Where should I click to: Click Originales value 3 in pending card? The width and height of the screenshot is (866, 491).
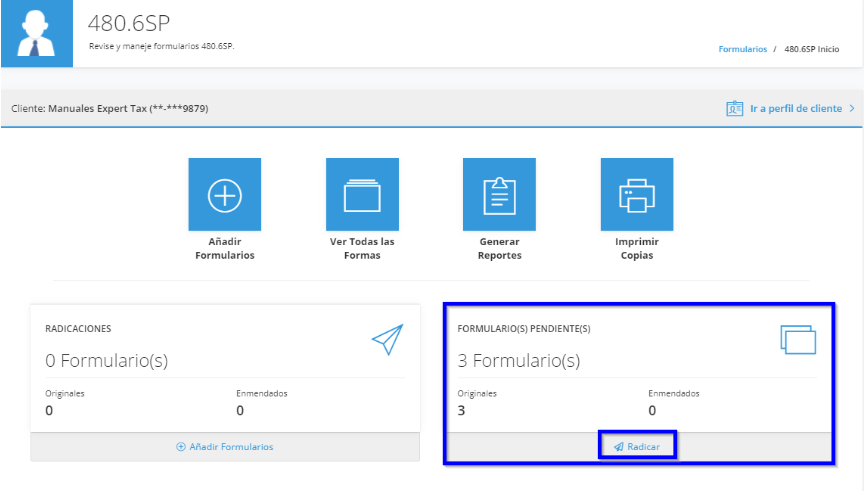pos(461,410)
